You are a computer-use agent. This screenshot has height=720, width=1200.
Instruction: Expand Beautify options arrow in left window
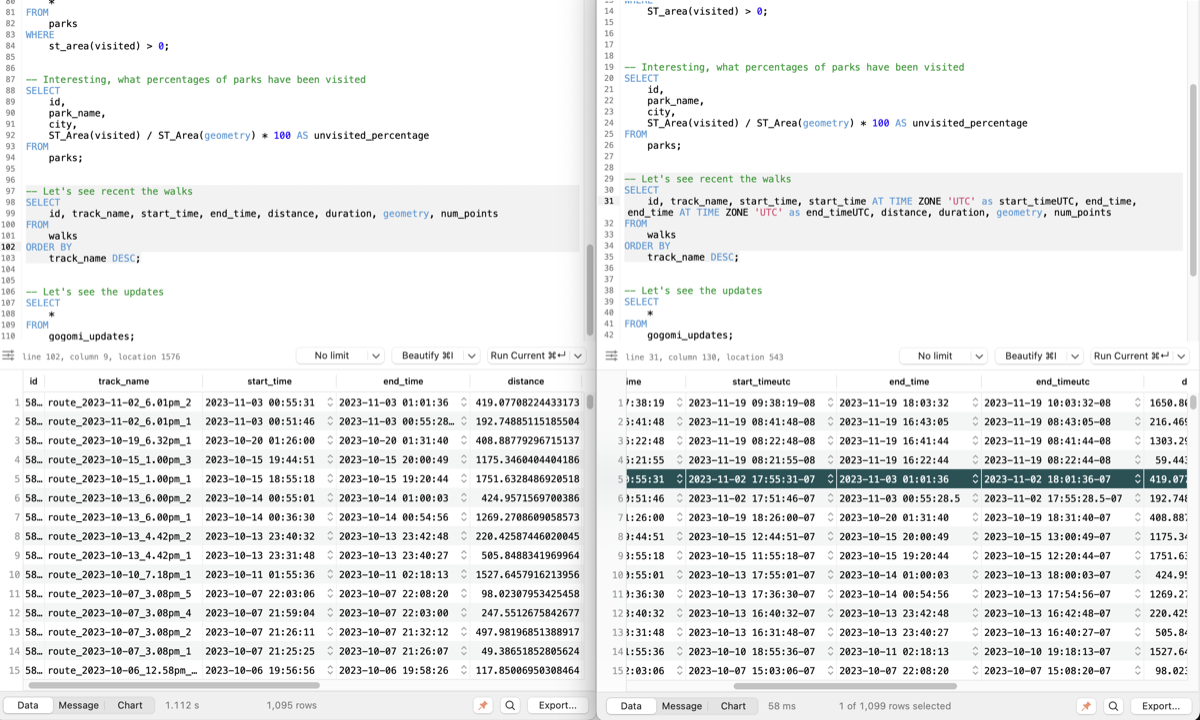(472, 356)
